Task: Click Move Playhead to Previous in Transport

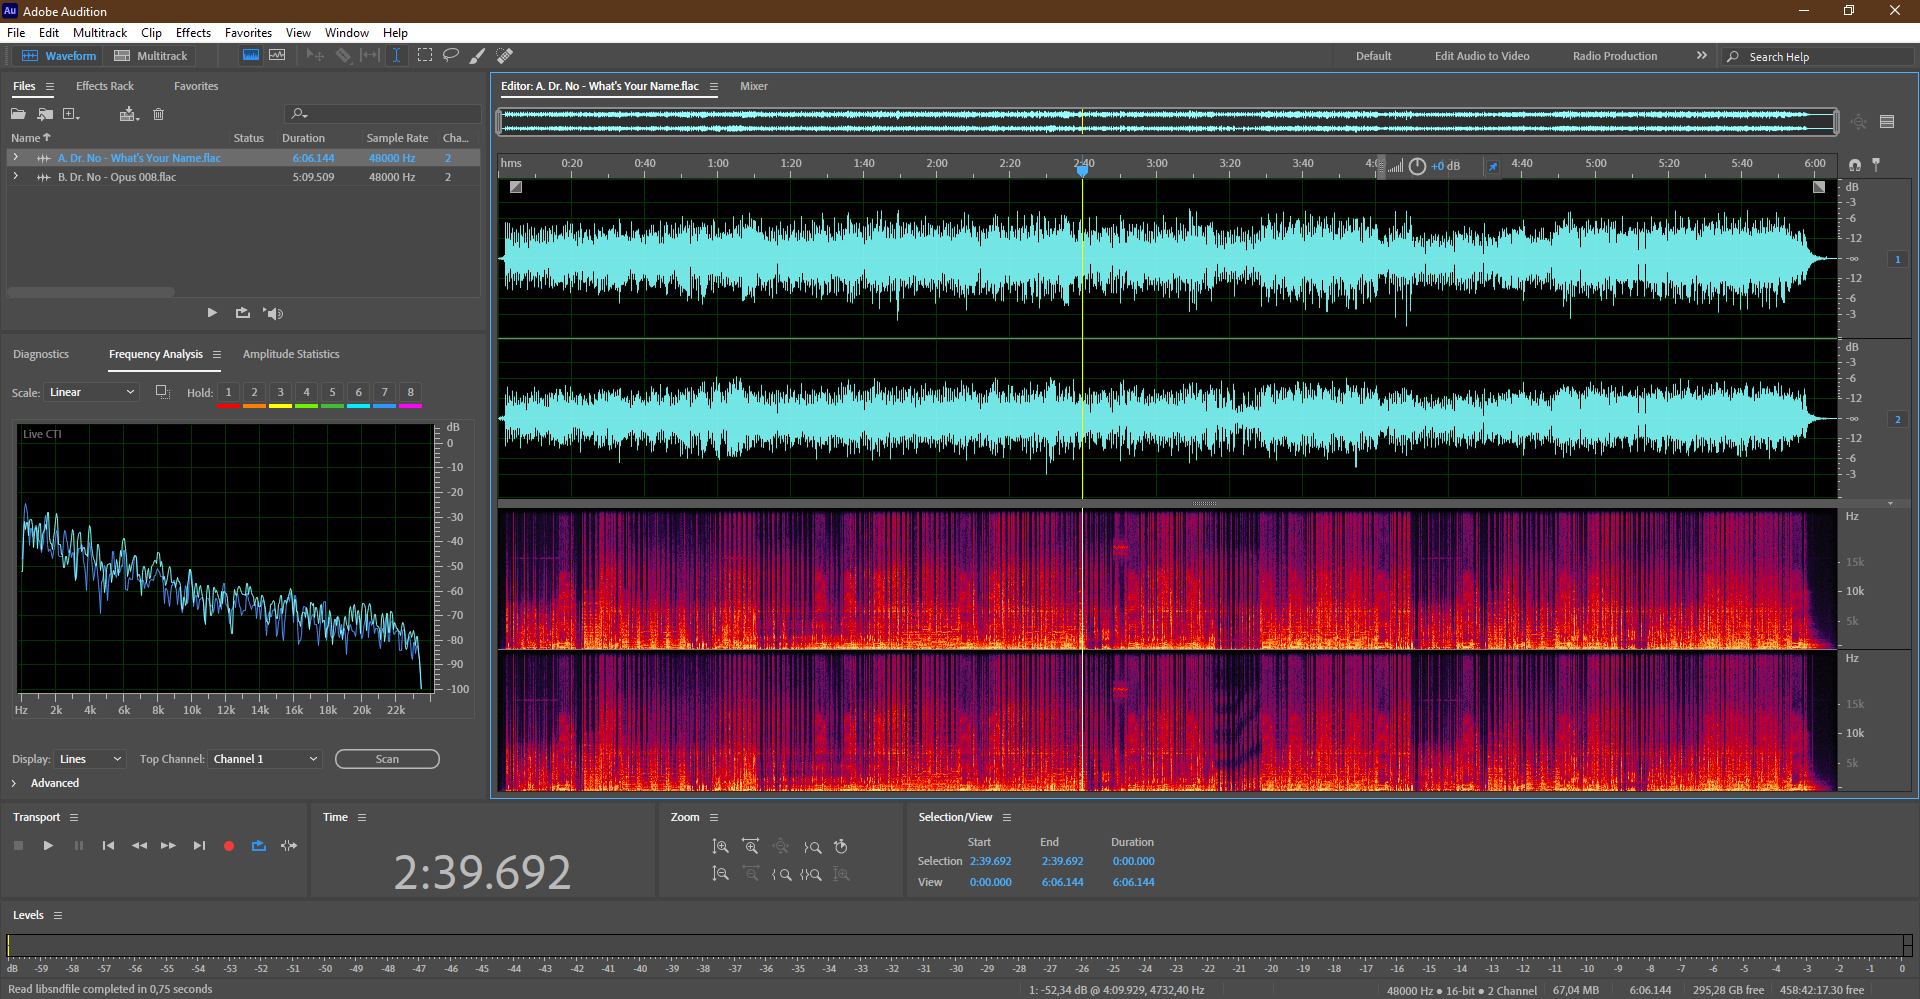Action: point(108,846)
